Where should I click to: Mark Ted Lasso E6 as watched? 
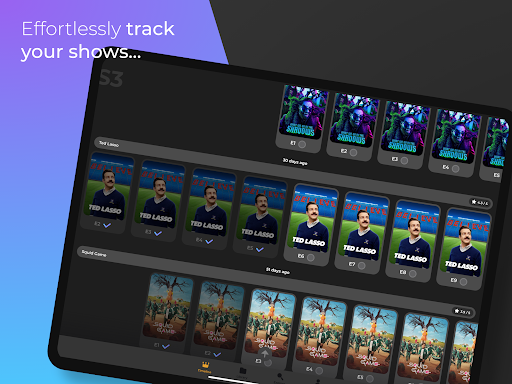pyautogui.click(x=311, y=258)
